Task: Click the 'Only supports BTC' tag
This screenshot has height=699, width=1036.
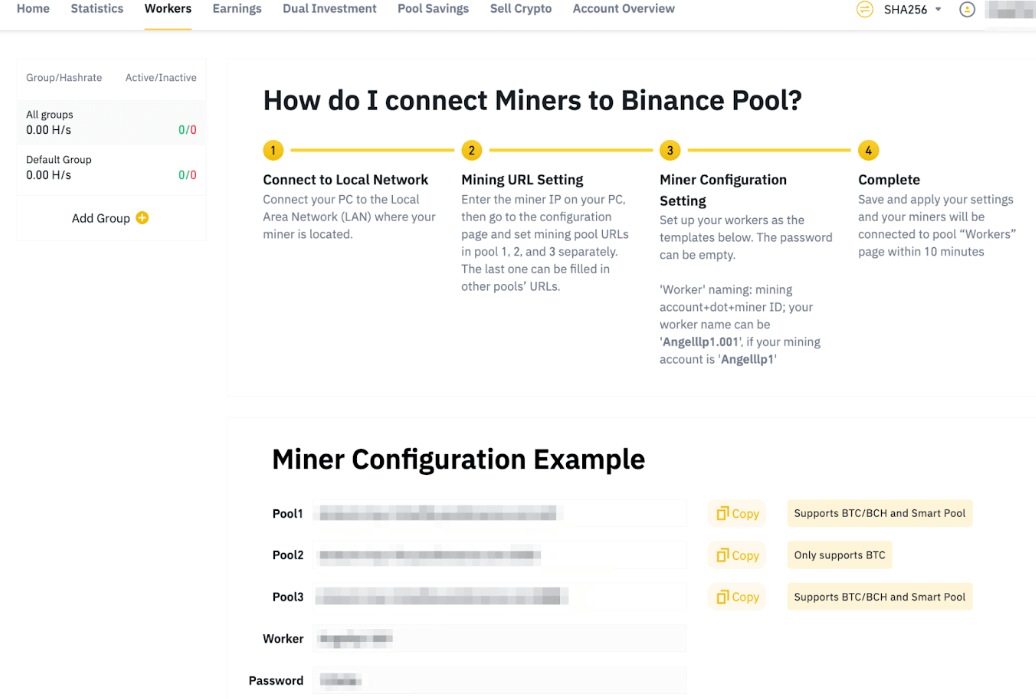Action: pyautogui.click(x=839, y=556)
